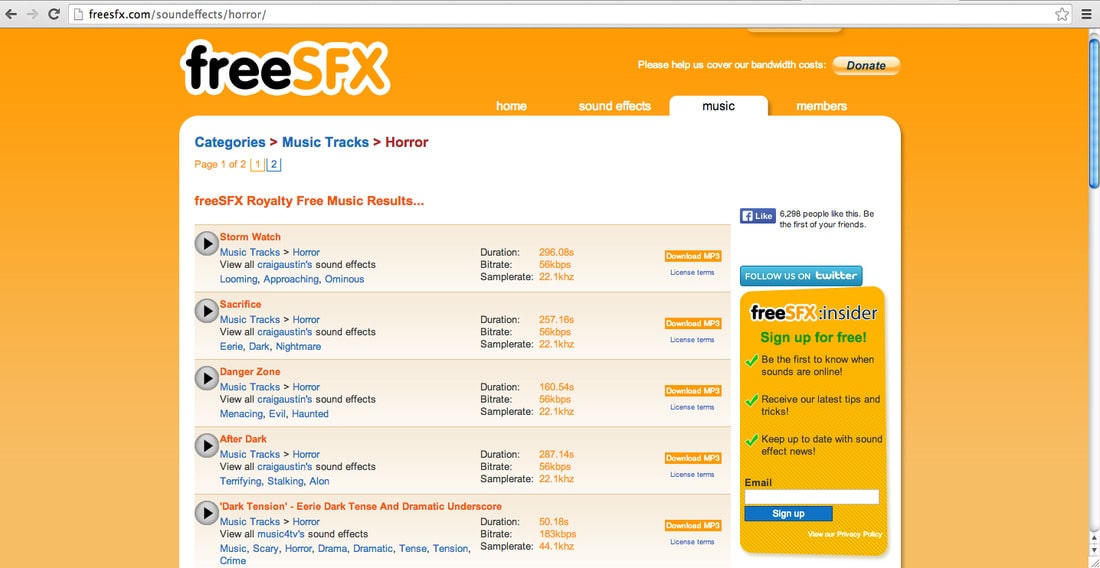Click the Looming tag
Viewport: 1100px width, 568px height.
coord(239,279)
